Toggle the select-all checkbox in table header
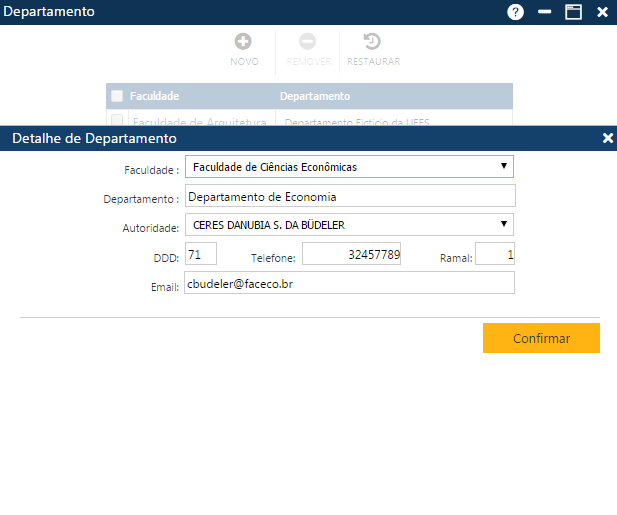The image size is (617, 515). [x=117, y=96]
